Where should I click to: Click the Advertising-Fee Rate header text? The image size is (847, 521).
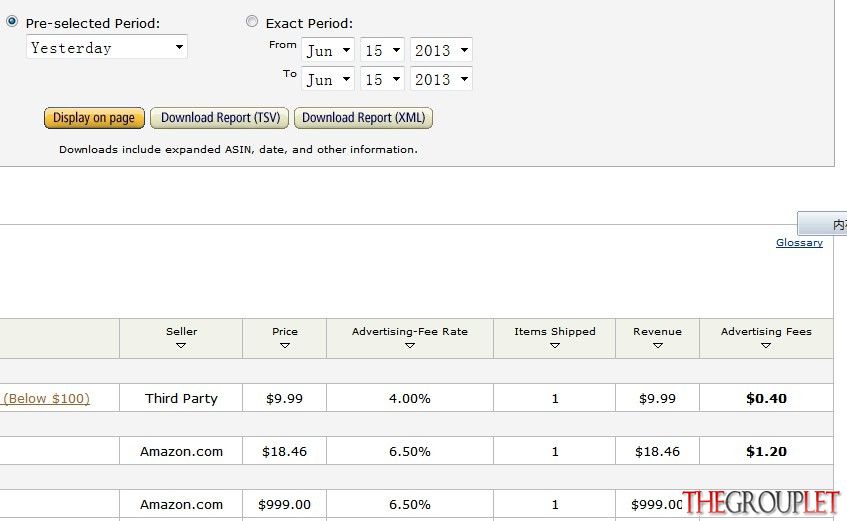click(x=409, y=331)
